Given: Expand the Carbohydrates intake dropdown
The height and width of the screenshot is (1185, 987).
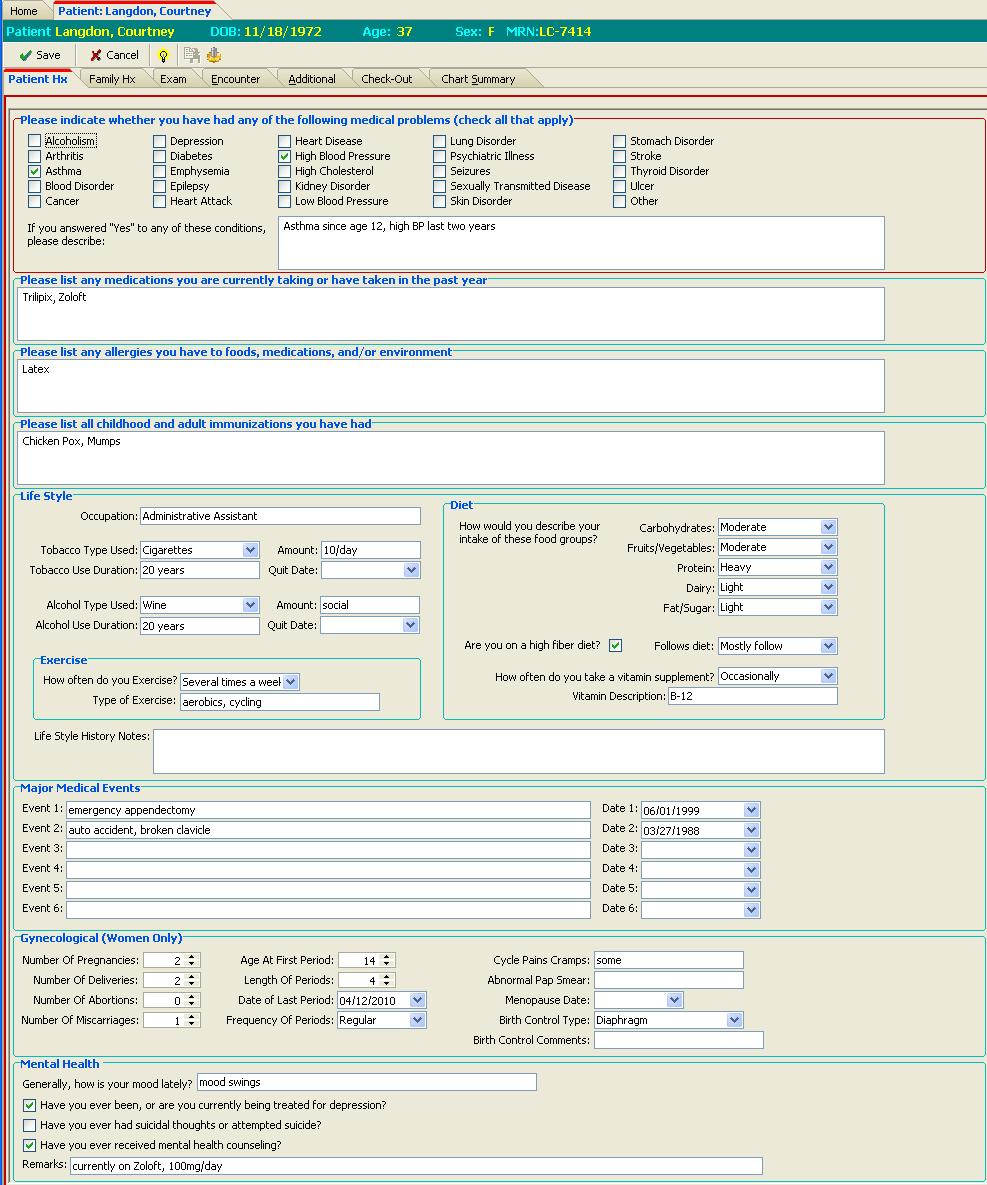Looking at the screenshot, I should coord(827,526).
